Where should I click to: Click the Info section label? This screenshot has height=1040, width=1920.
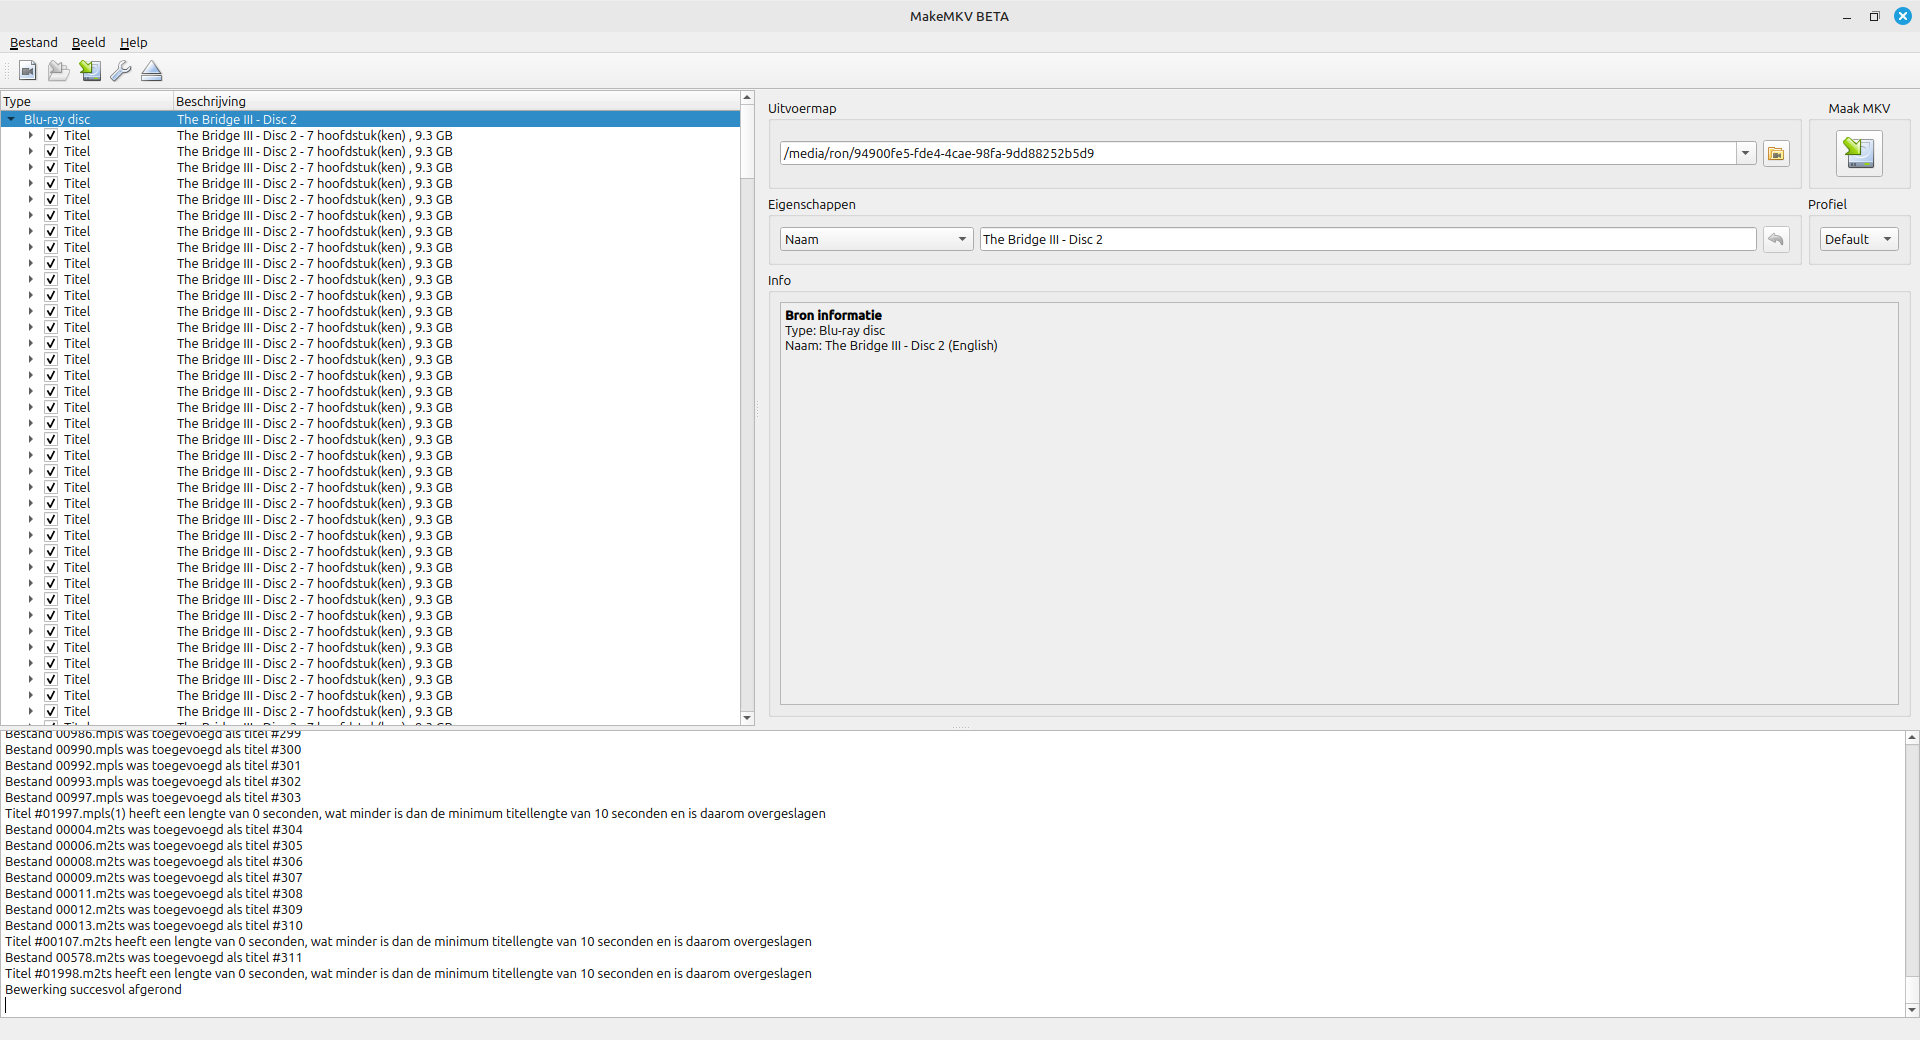(x=779, y=281)
